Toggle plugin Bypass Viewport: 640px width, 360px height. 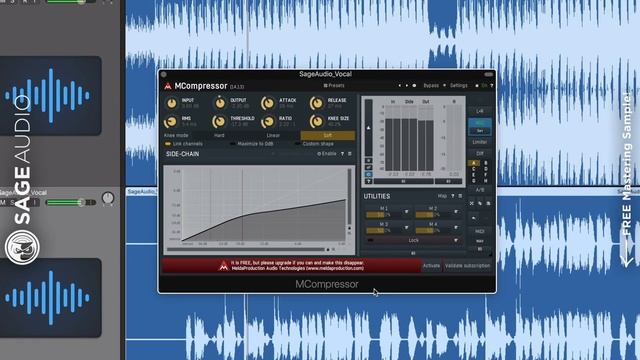[x=431, y=86]
